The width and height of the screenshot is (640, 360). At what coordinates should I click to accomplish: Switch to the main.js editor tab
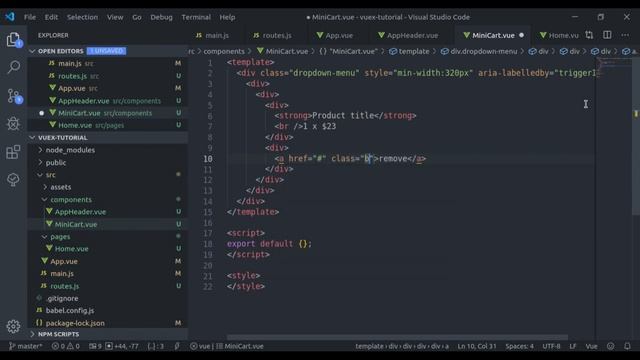click(216, 36)
